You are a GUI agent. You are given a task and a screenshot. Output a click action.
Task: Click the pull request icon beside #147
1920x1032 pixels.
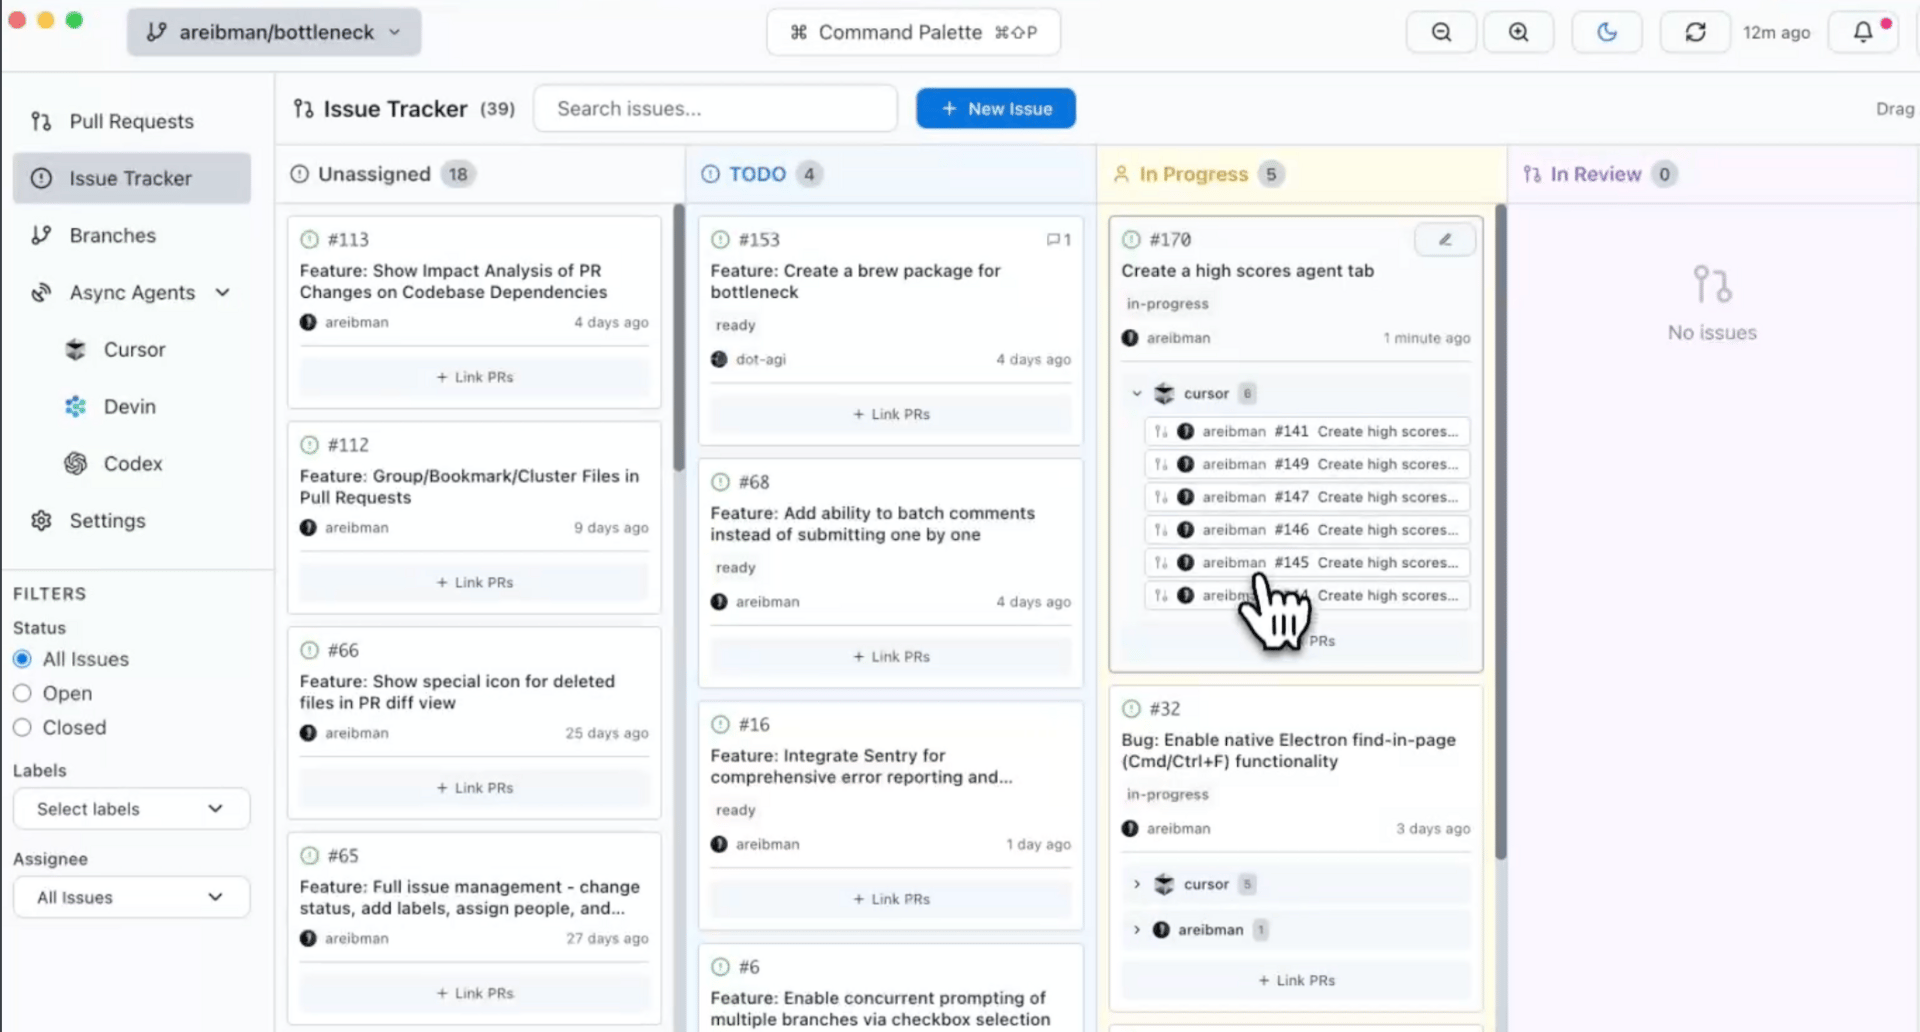(1160, 497)
